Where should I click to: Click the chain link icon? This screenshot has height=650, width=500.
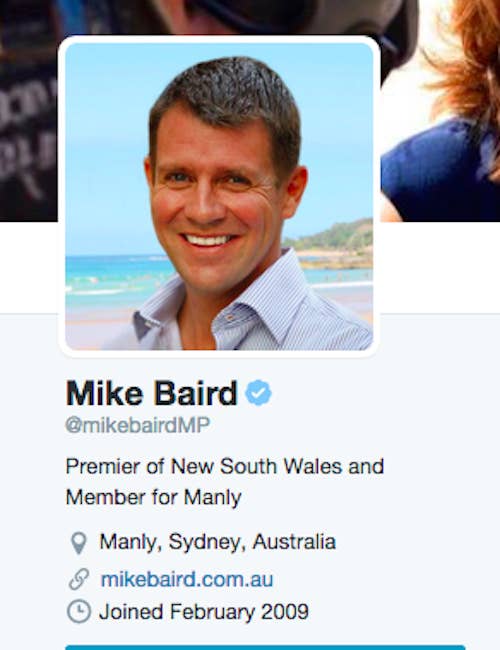coord(79,579)
